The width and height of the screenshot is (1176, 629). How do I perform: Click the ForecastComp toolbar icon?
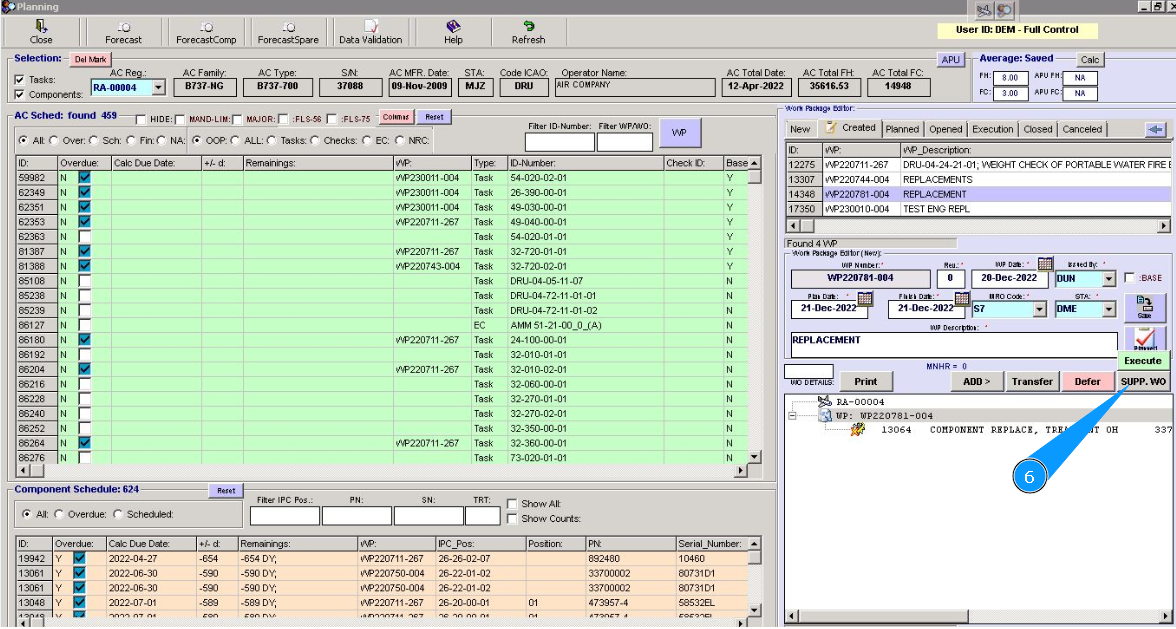click(x=205, y=32)
